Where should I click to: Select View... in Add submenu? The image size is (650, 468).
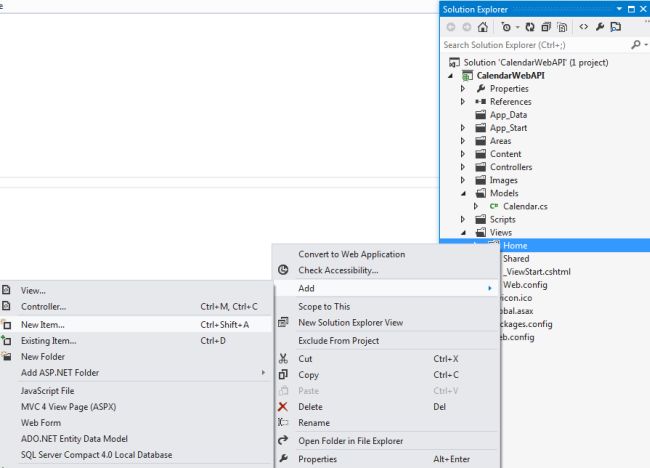136,290
